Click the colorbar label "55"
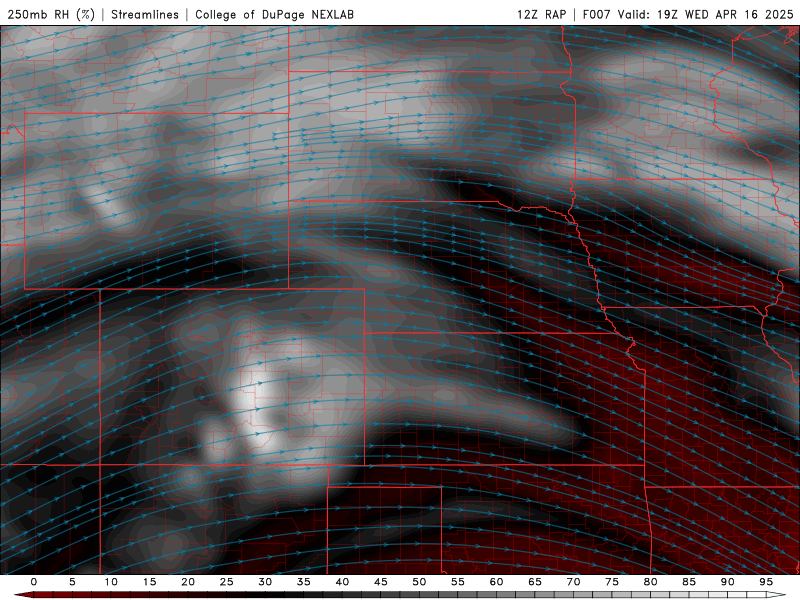Screen dimensions: 800x600 (x=458, y=582)
